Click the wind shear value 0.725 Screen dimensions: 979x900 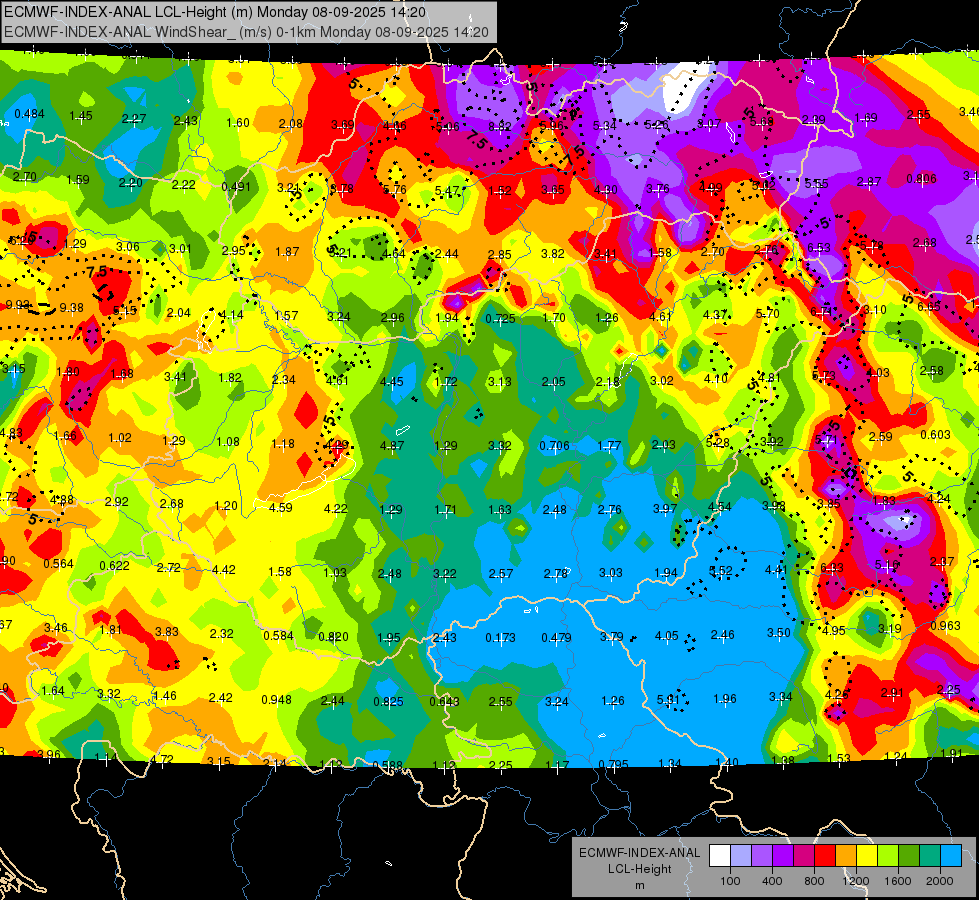500,319
